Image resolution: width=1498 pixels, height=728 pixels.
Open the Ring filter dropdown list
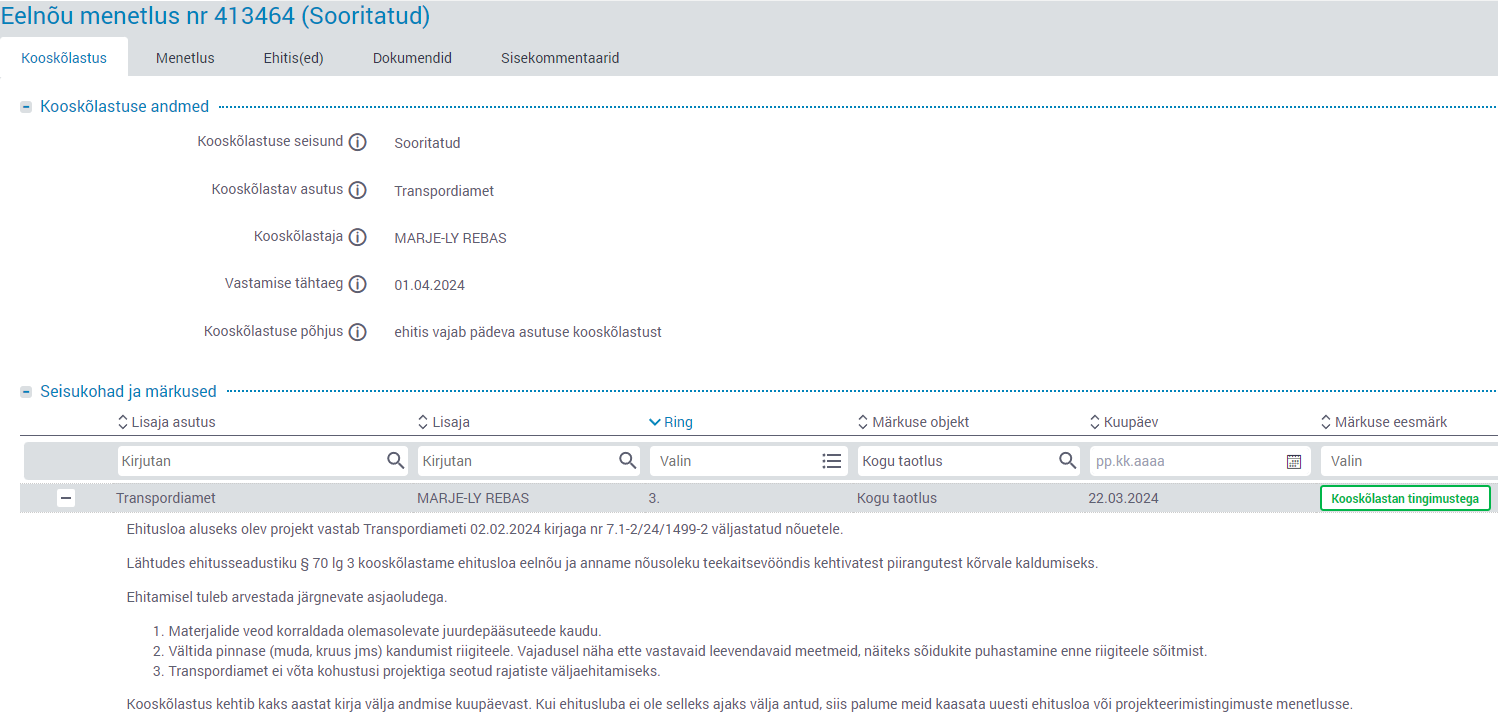(831, 461)
